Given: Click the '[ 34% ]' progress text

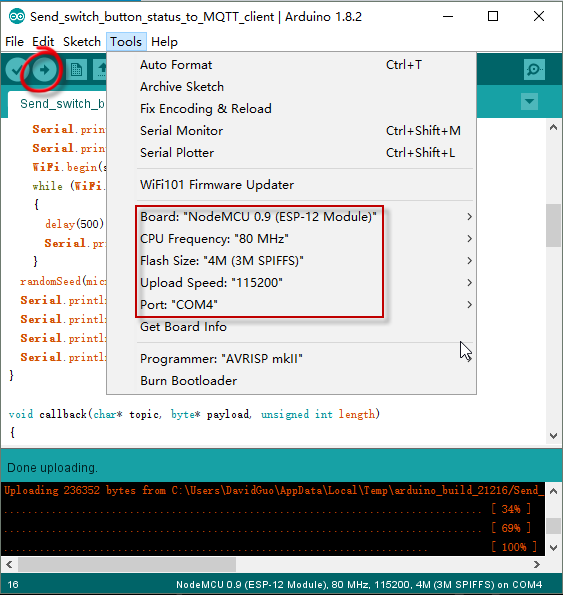Looking at the screenshot, I should (x=511, y=509).
